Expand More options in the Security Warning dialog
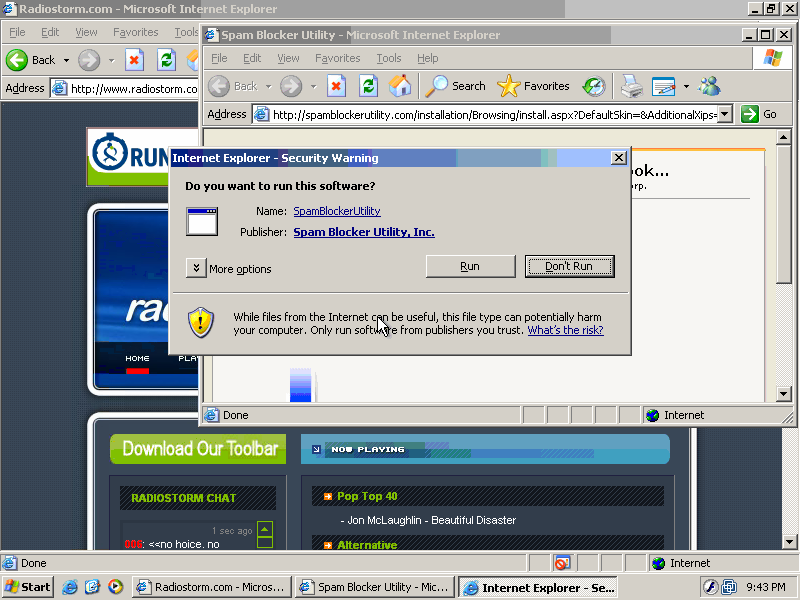The width and height of the screenshot is (800, 600). click(x=196, y=267)
